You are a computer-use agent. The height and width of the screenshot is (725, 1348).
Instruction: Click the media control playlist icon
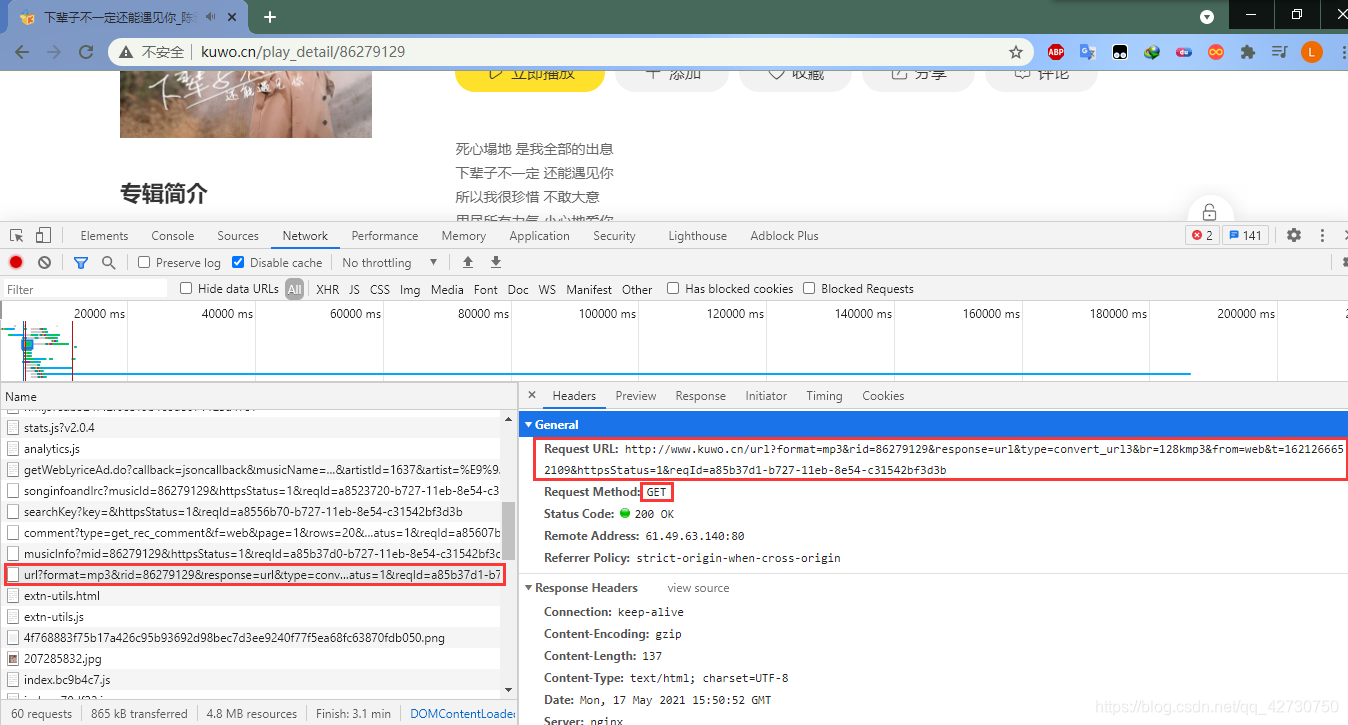pyautogui.click(x=1279, y=52)
